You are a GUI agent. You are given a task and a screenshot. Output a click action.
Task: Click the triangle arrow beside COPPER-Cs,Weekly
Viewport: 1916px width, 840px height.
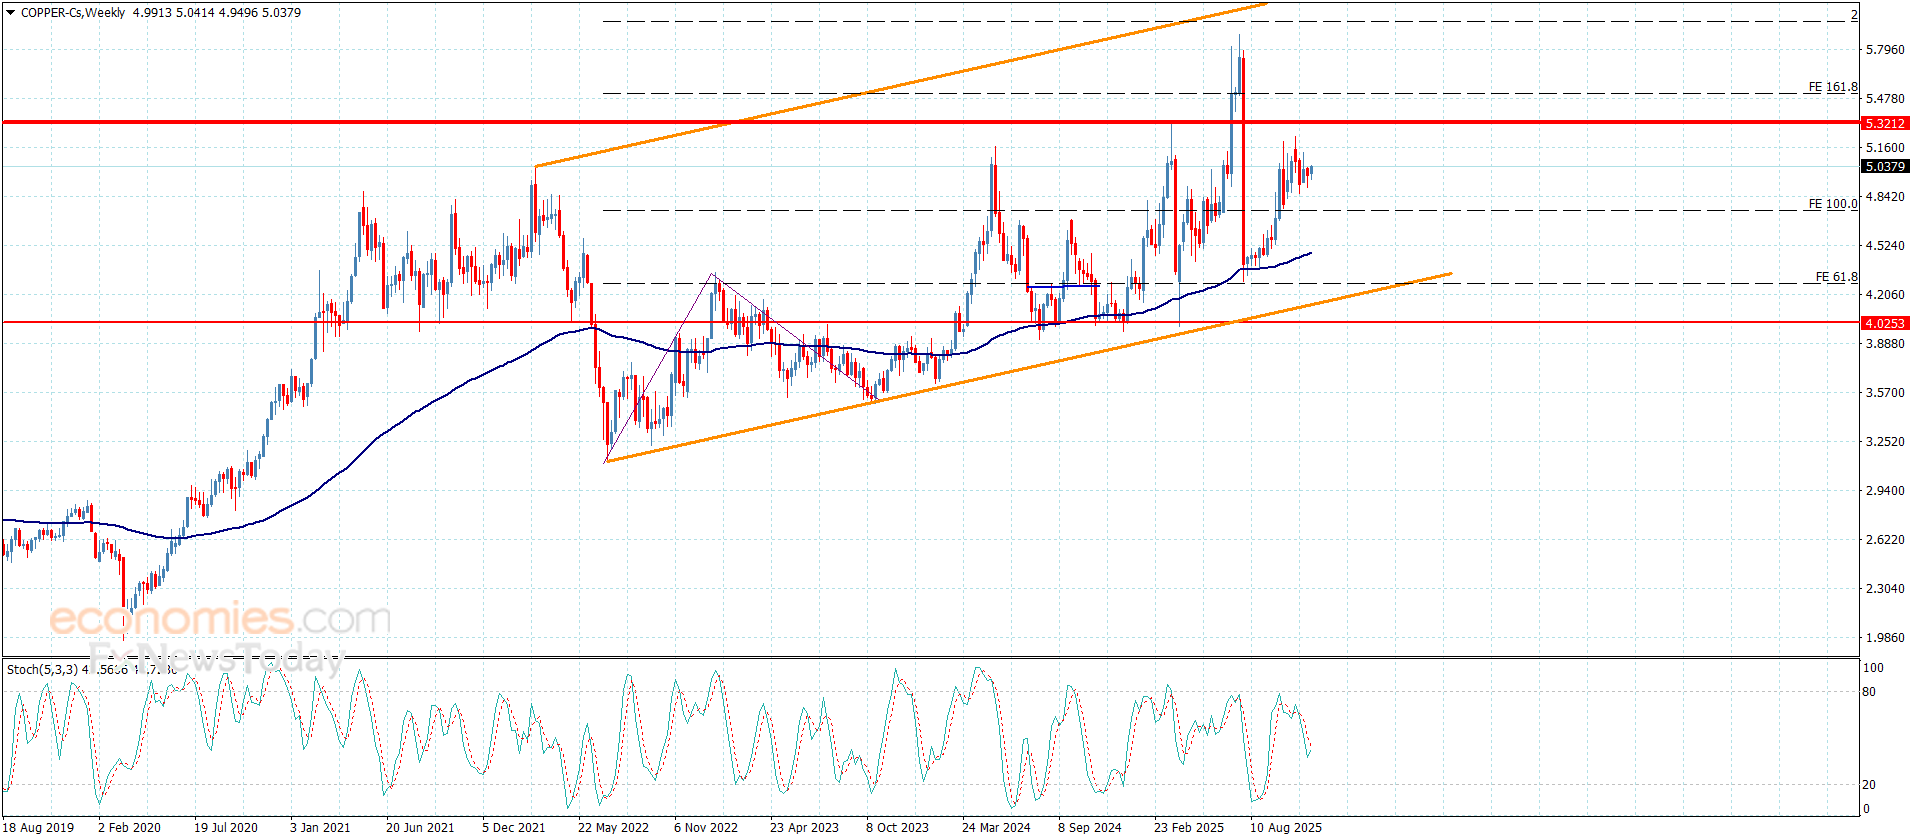pyautogui.click(x=10, y=13)
